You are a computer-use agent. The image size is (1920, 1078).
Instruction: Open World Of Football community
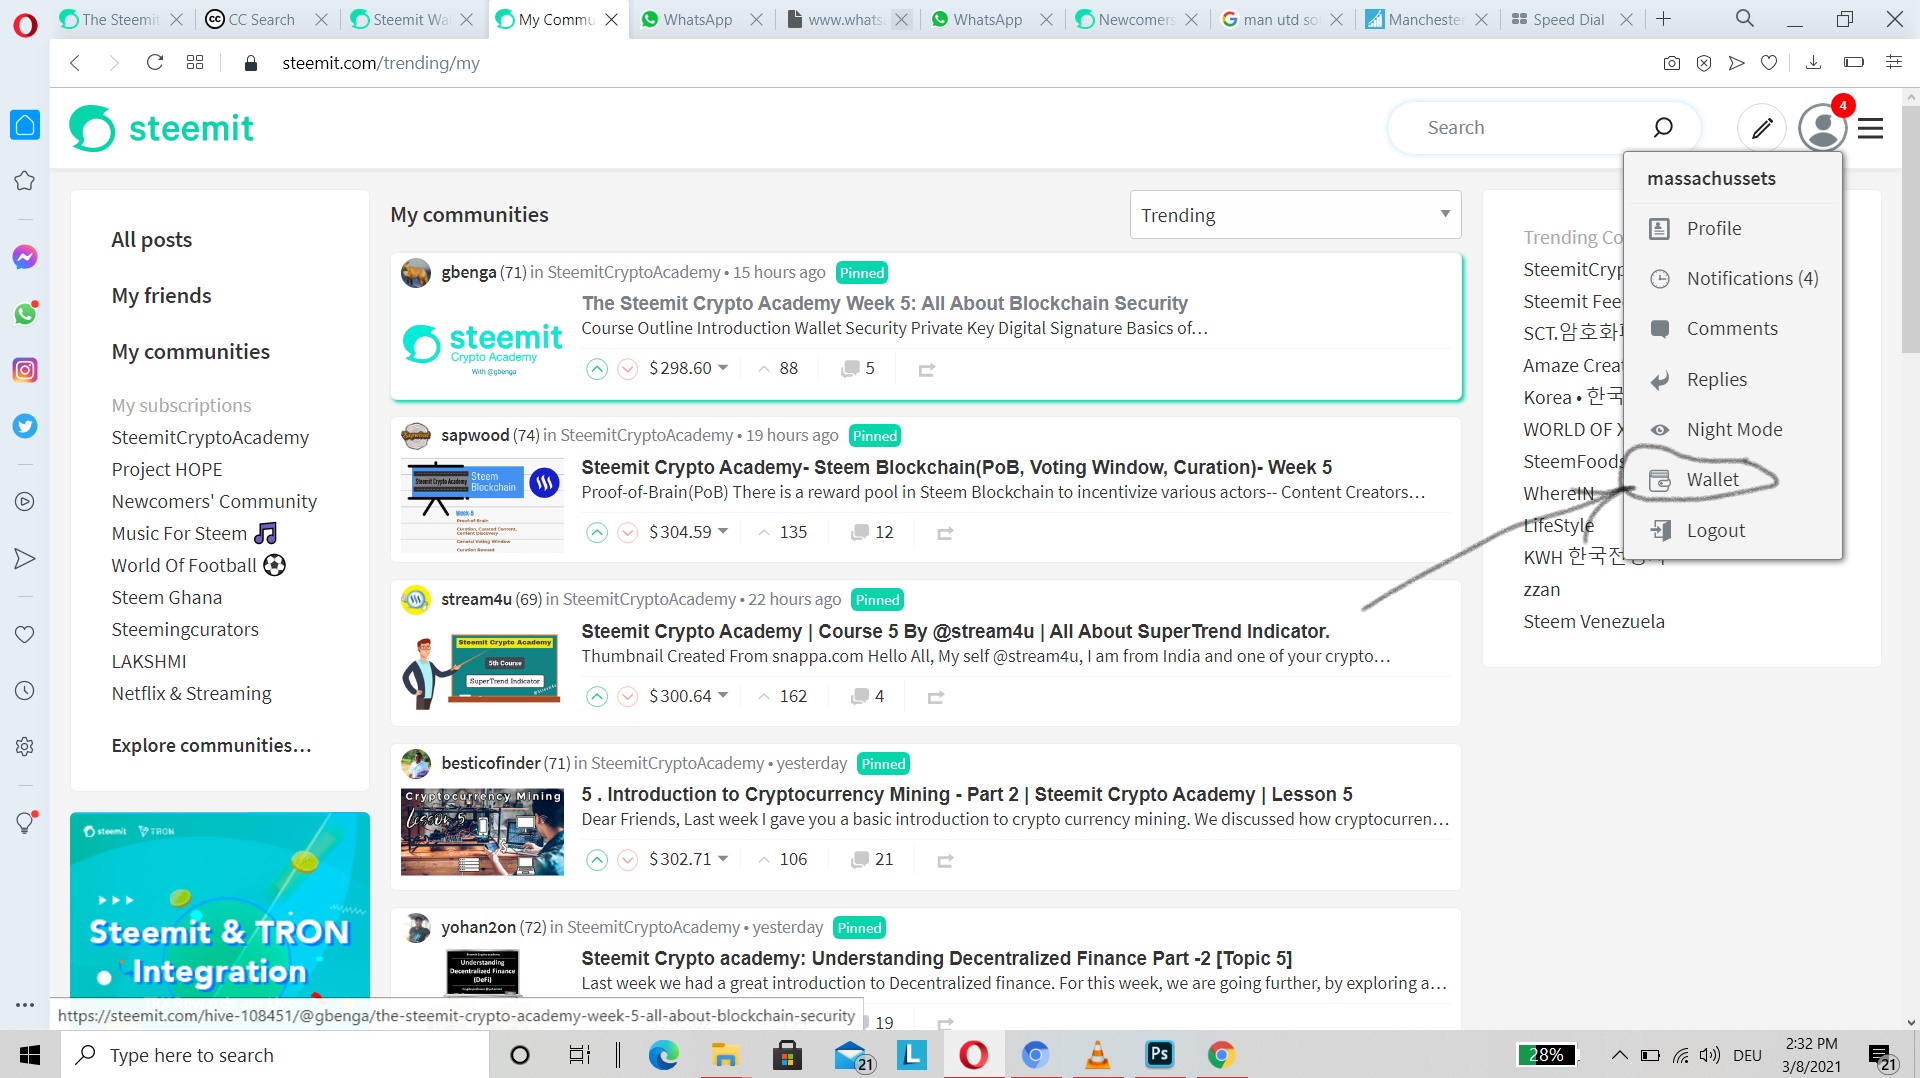tap(198, 566)
